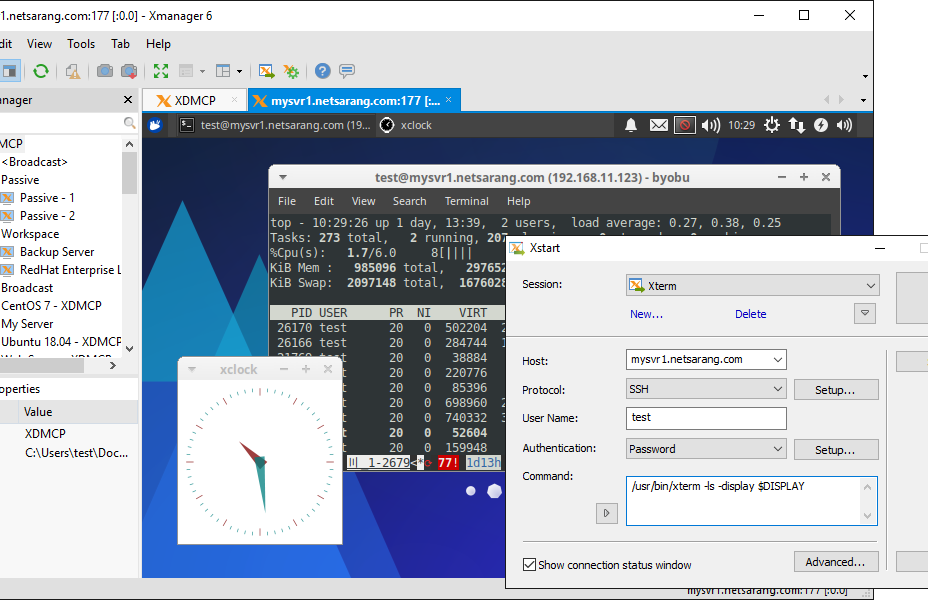Open the Terminal menu in byobu window
Screen dimensions: 928x600
pyautogui.click(x=466, y=201)
